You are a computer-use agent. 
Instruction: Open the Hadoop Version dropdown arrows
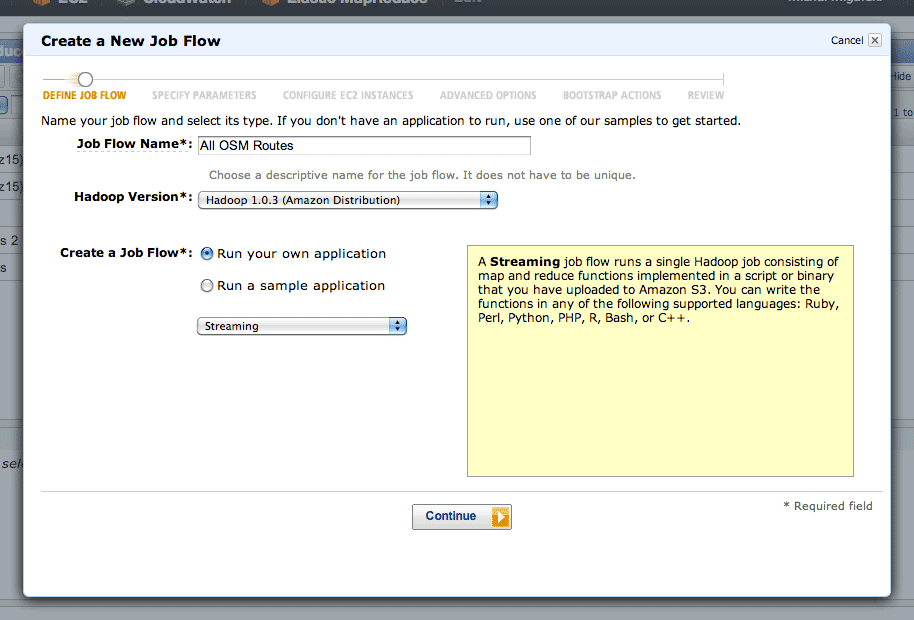click(488, 200)
